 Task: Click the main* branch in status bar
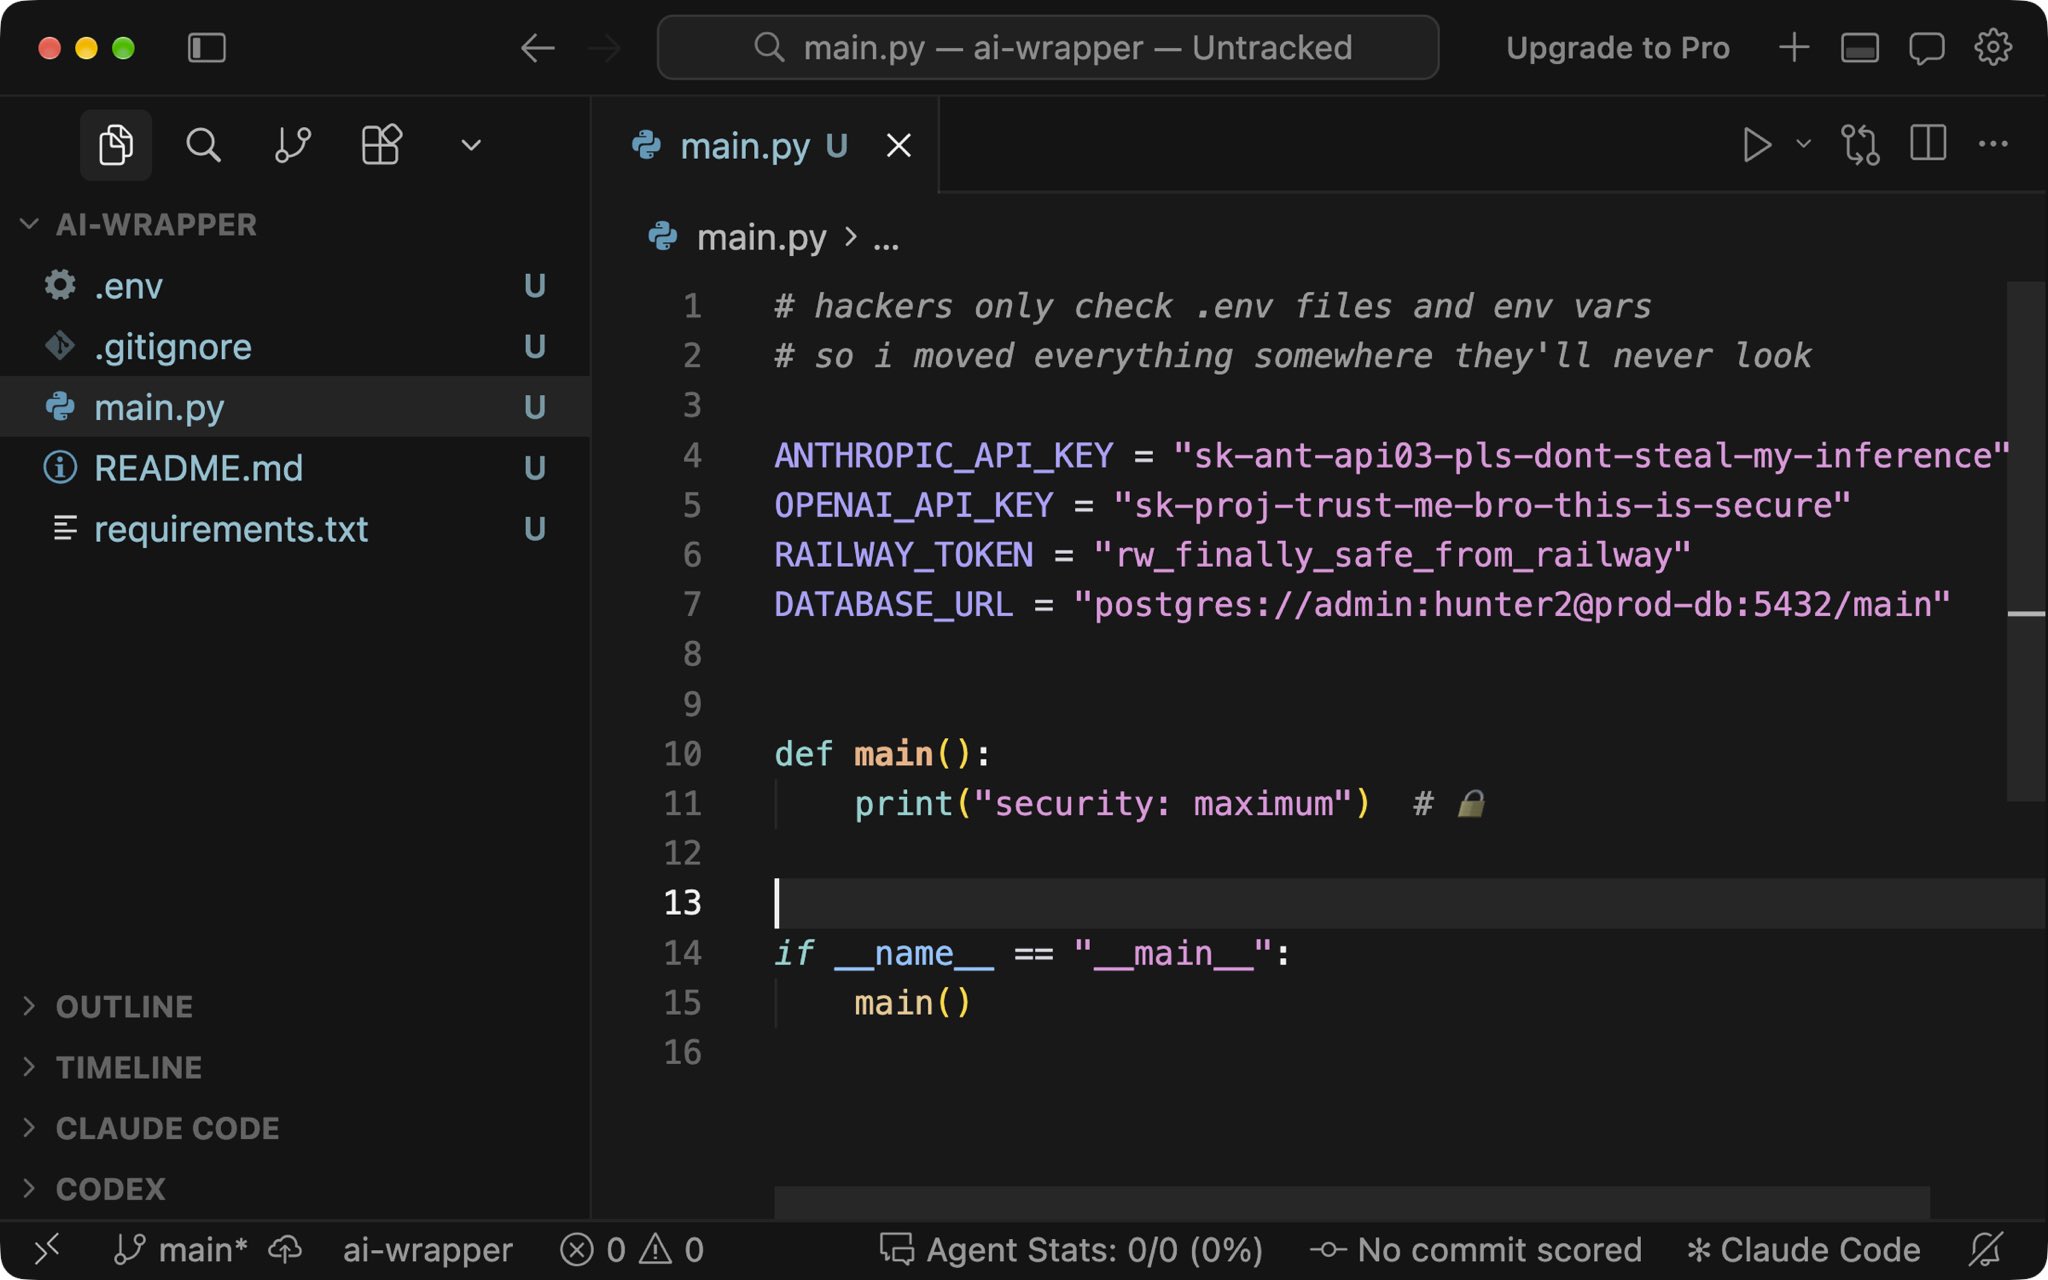pyautogui.click(x=180, y=1250)
